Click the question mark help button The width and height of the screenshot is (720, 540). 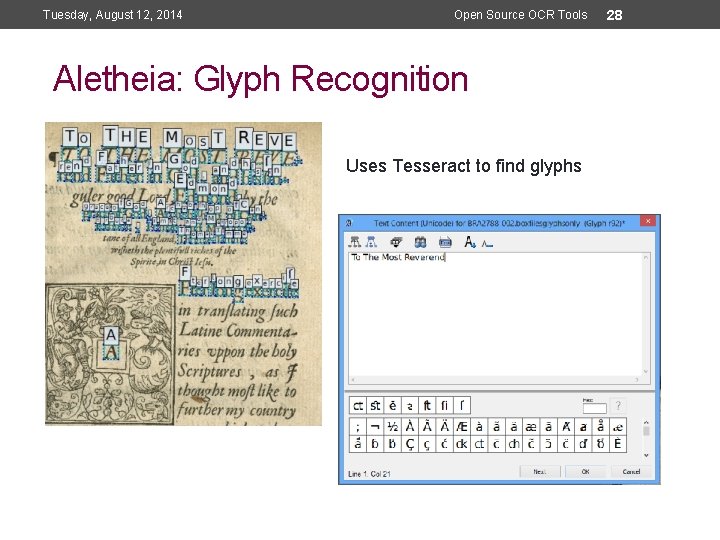[618, 405]
